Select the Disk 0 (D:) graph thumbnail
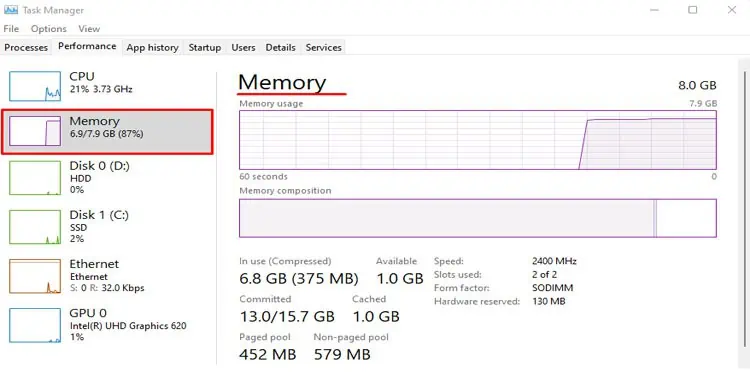 [x=35, y=178]
